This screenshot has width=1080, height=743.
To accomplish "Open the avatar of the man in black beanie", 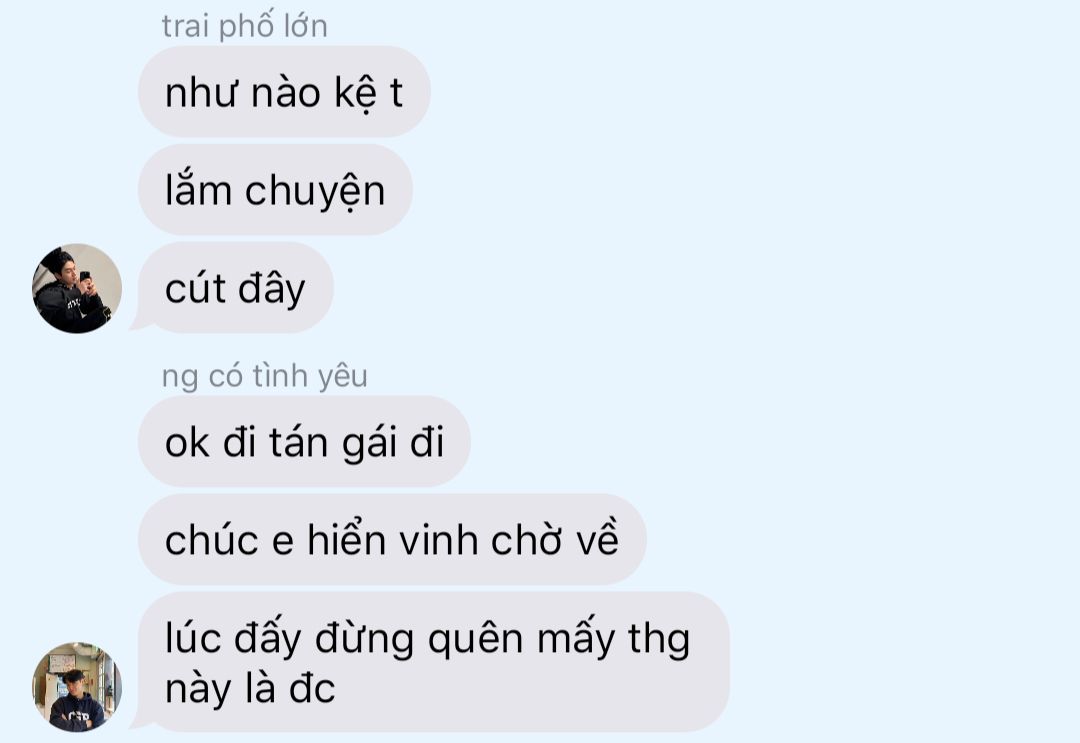I will pos(77,288).
